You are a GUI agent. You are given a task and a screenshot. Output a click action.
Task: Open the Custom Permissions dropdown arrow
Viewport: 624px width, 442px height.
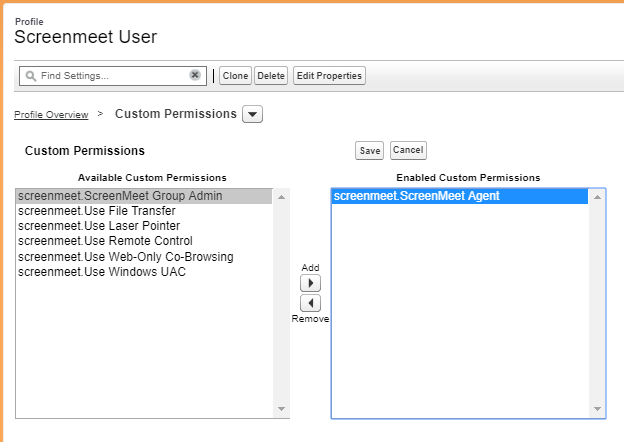click(252, 114)
